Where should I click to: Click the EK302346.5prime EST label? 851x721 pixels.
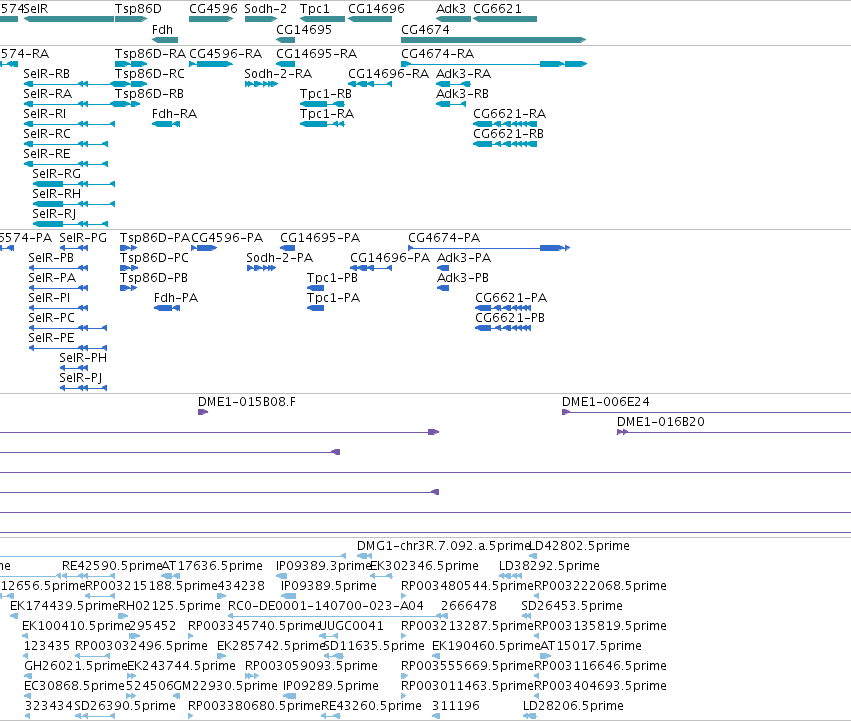pos(424,565)
